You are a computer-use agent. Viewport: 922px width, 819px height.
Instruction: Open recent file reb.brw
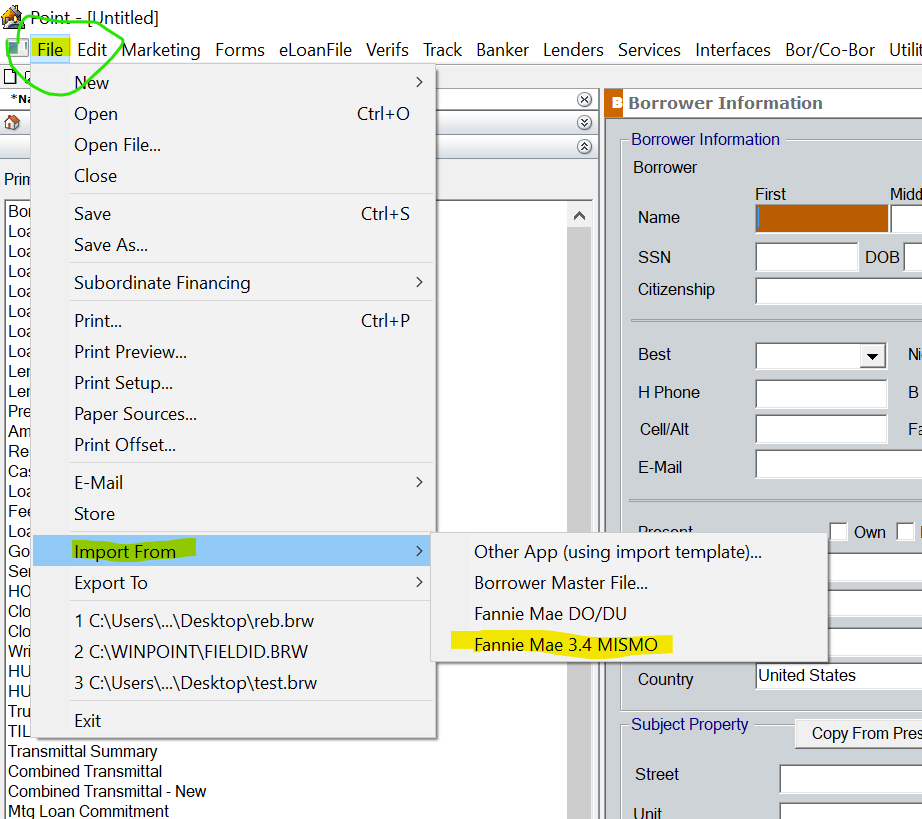pos(194,621)
